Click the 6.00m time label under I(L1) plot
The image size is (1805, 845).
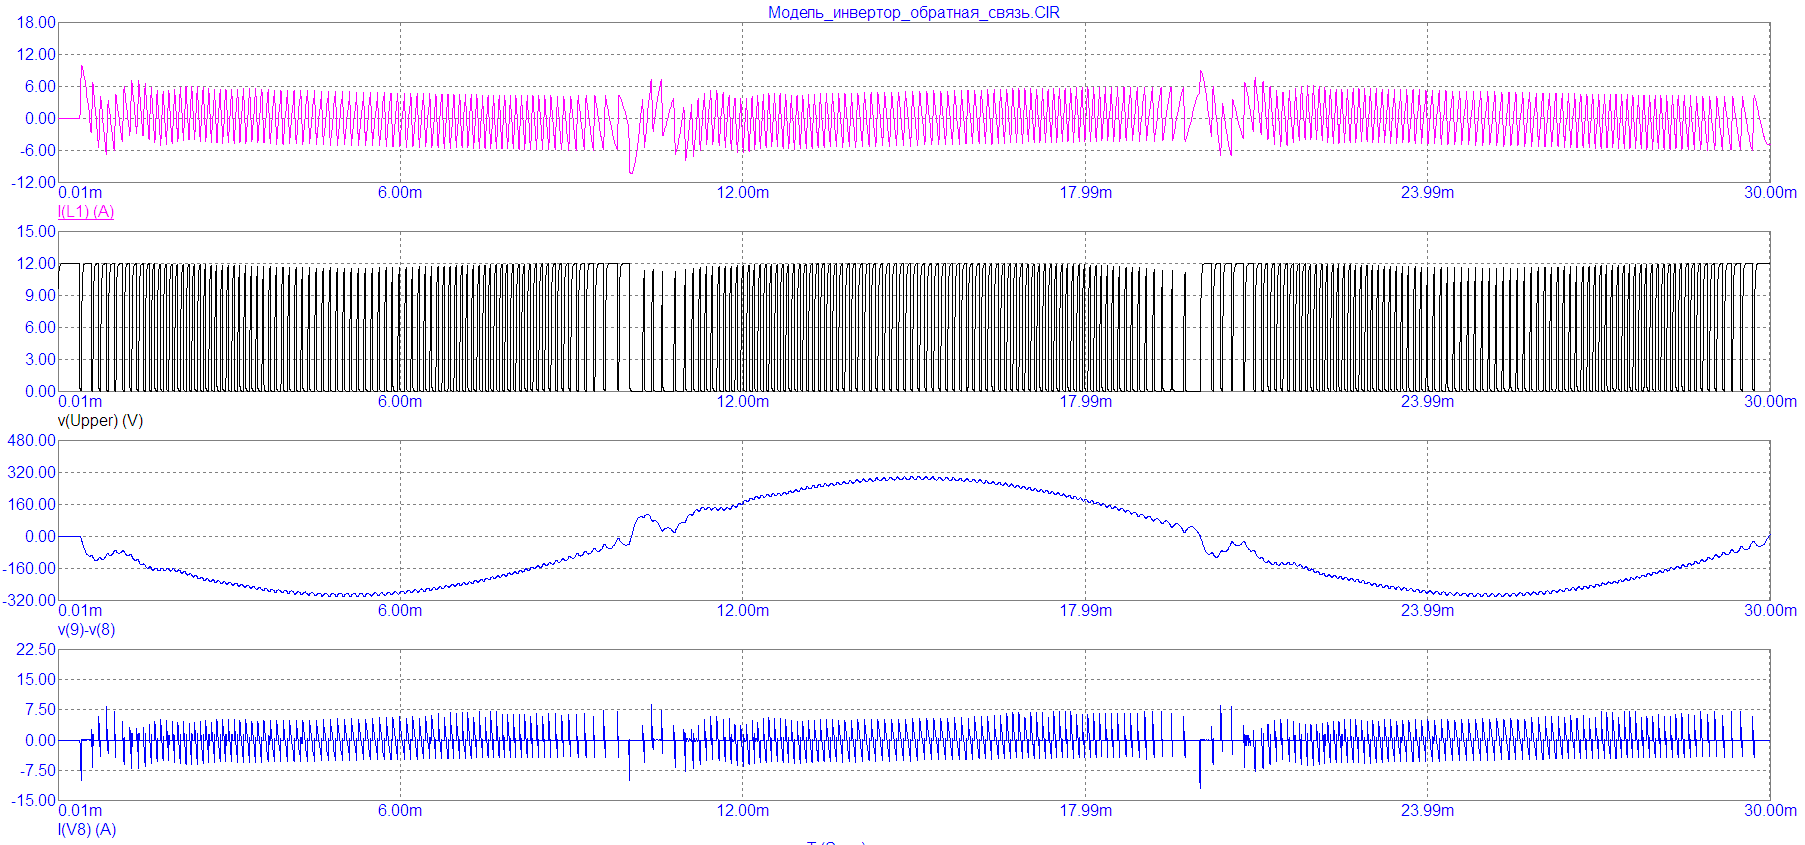point(400,193)
